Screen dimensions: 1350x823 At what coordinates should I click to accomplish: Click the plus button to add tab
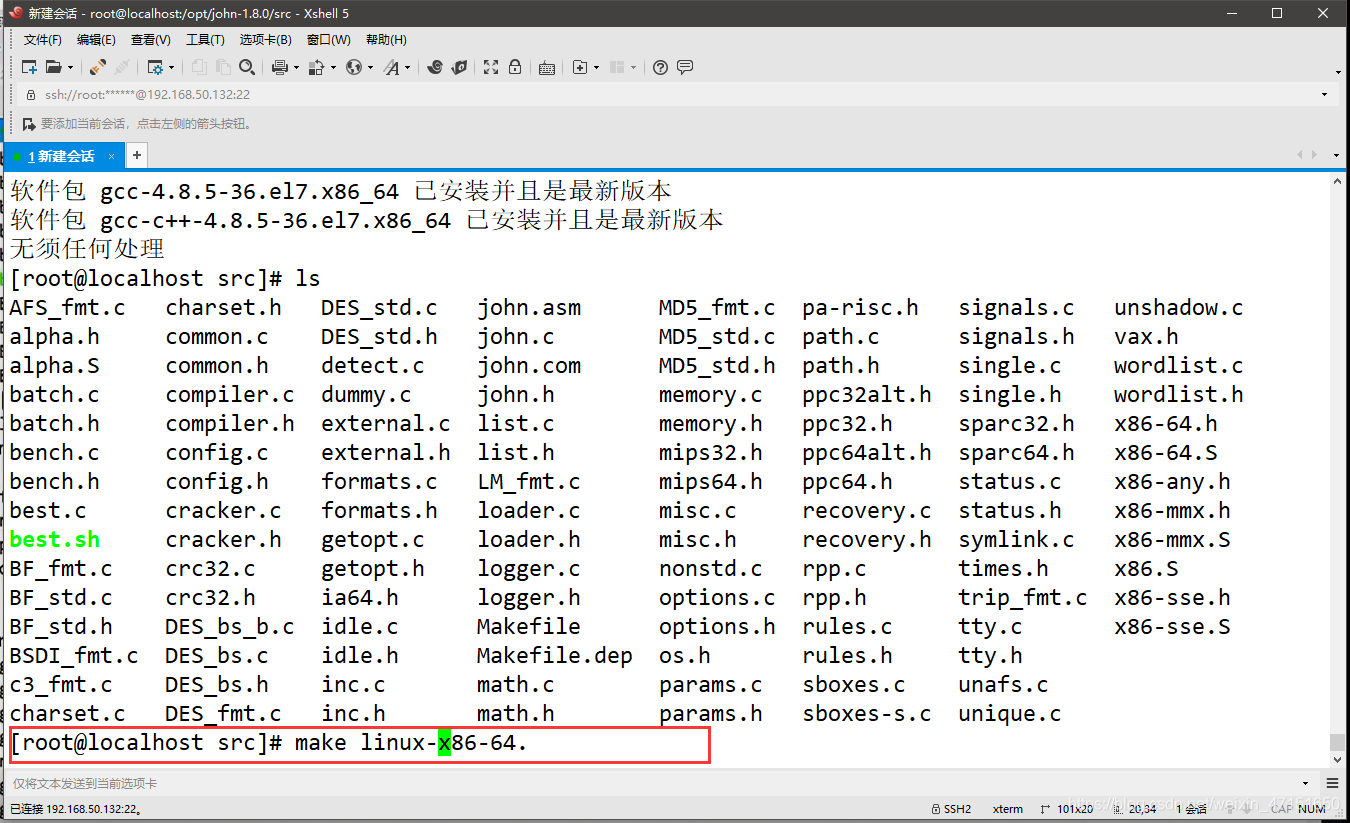tap(137, 155)
